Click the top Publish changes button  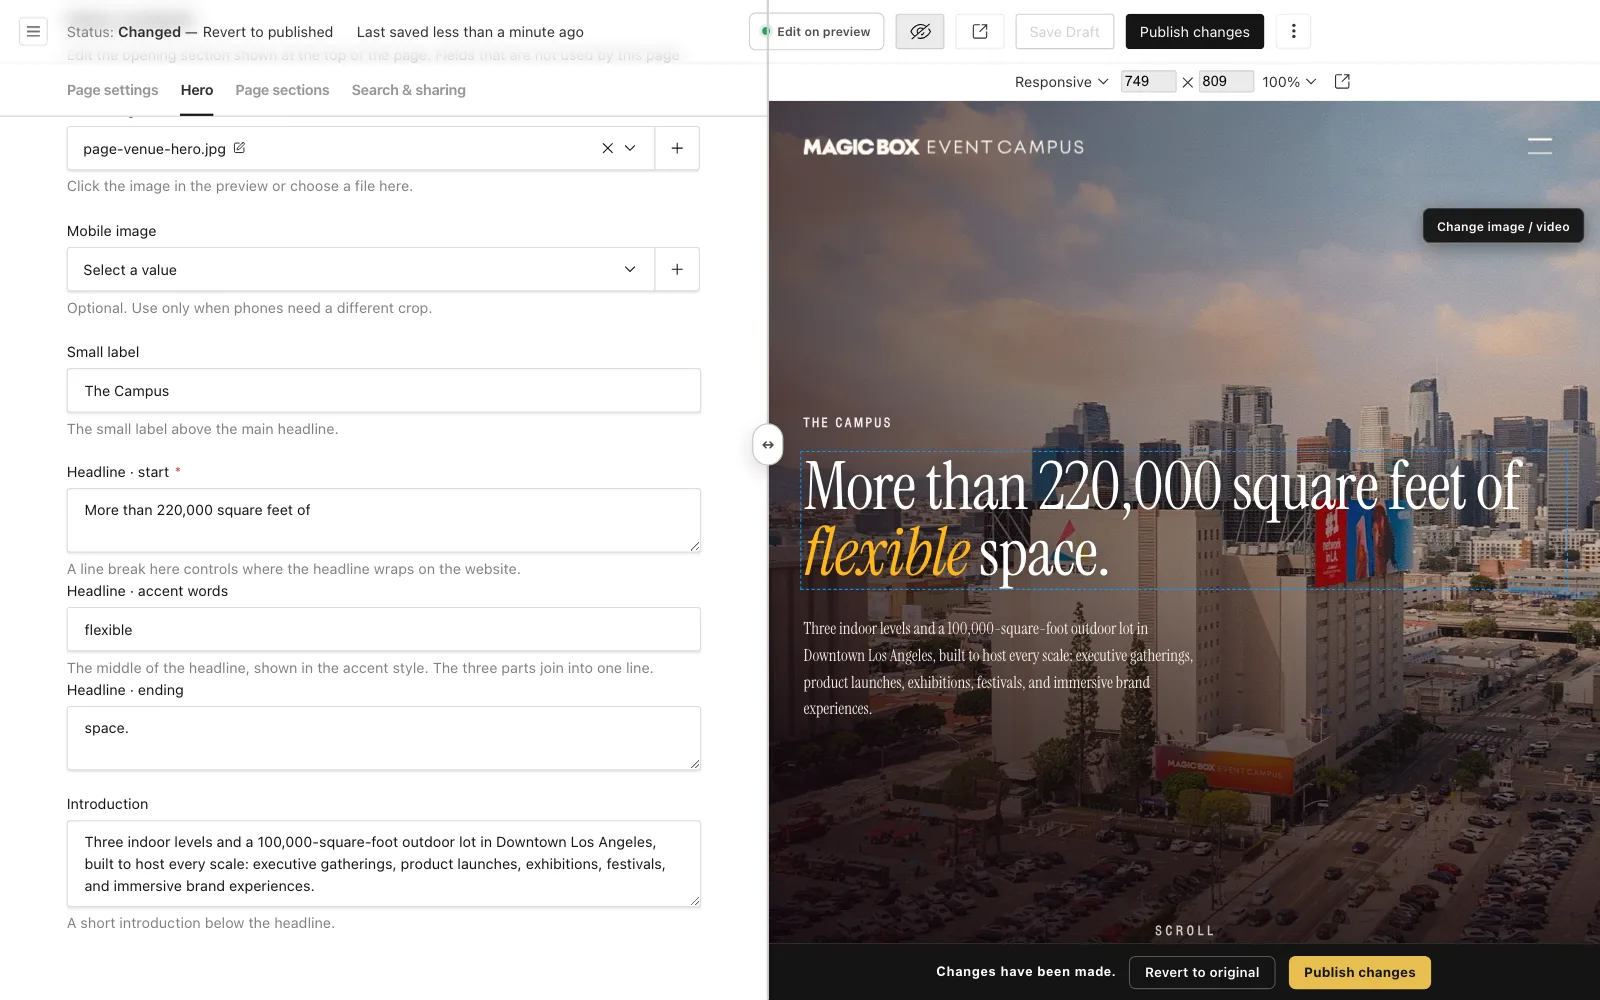click(x=1194, y=32)
